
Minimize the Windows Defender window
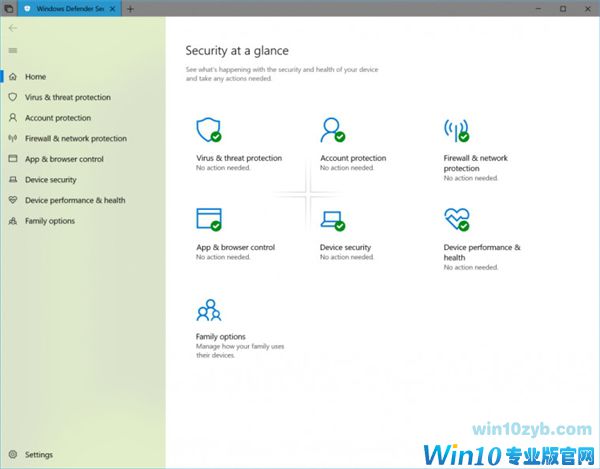click(x=538, y=8)
